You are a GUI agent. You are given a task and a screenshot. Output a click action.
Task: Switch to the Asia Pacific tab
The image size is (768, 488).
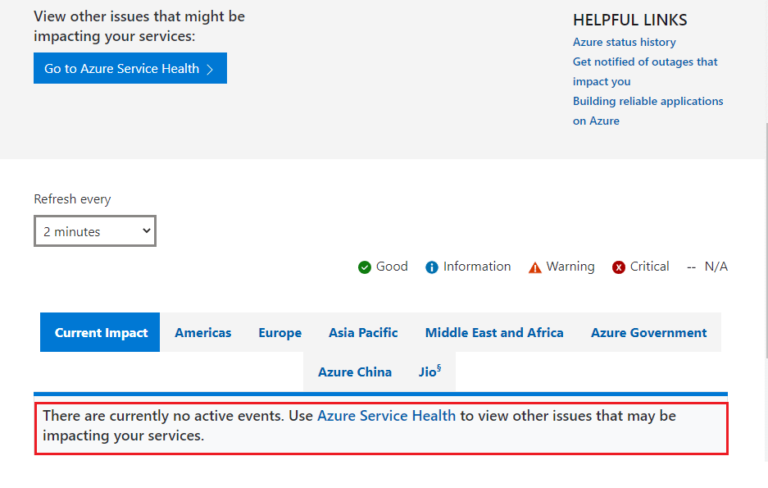pyautogui.click(x=363, y=333)
